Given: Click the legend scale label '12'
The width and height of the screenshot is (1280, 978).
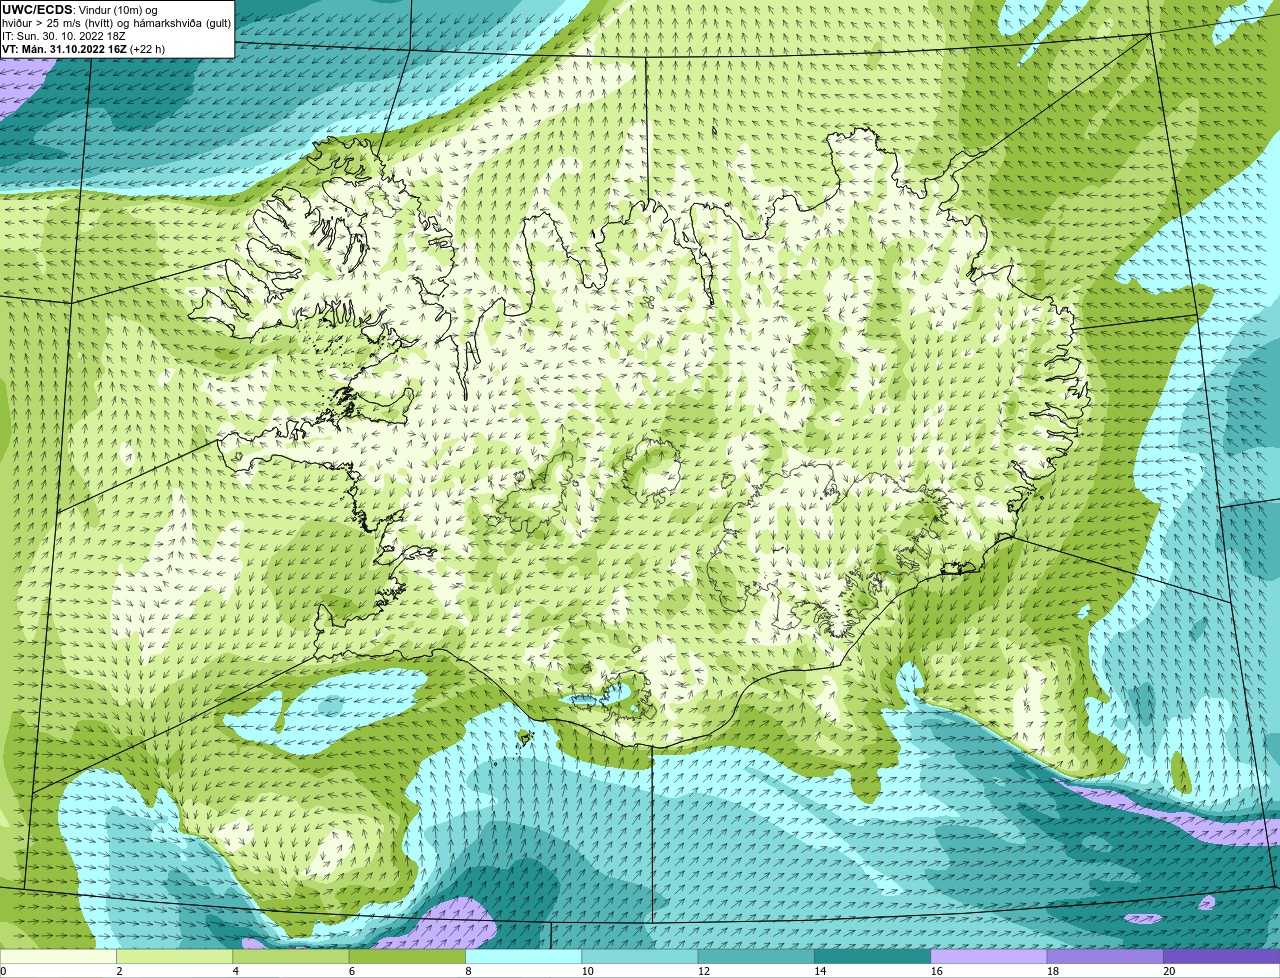Looking at the screenshot, I should (703, 971).
